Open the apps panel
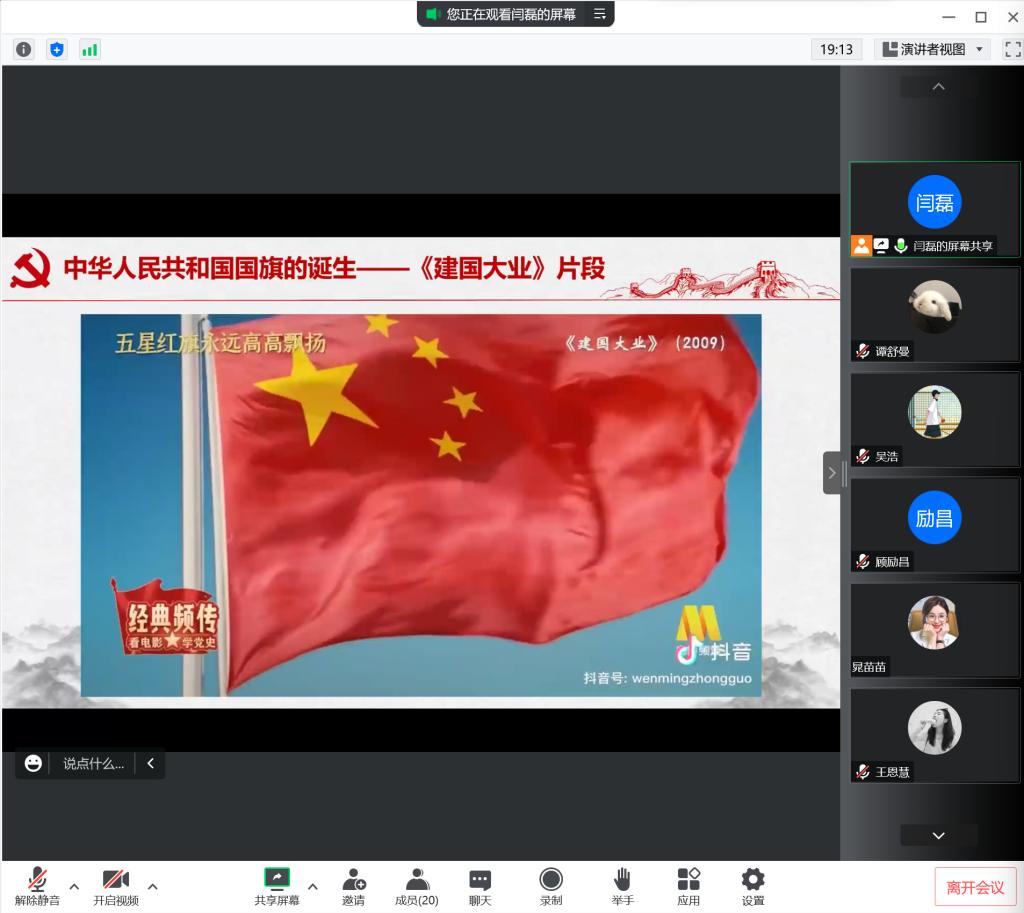Viewport: 1024px width, 913px height. tap(688, 886)
